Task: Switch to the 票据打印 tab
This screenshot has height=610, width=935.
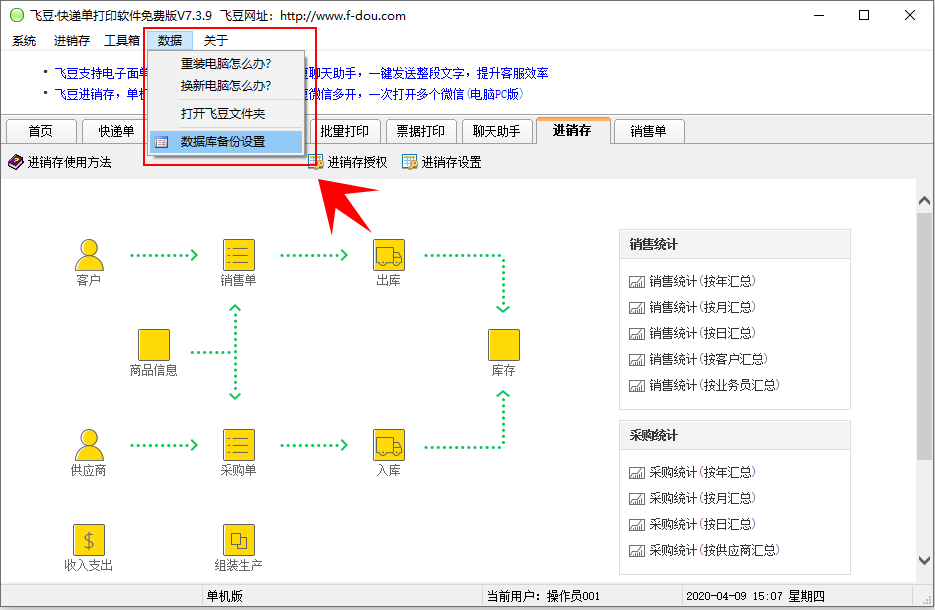Action: click(421, 131)
